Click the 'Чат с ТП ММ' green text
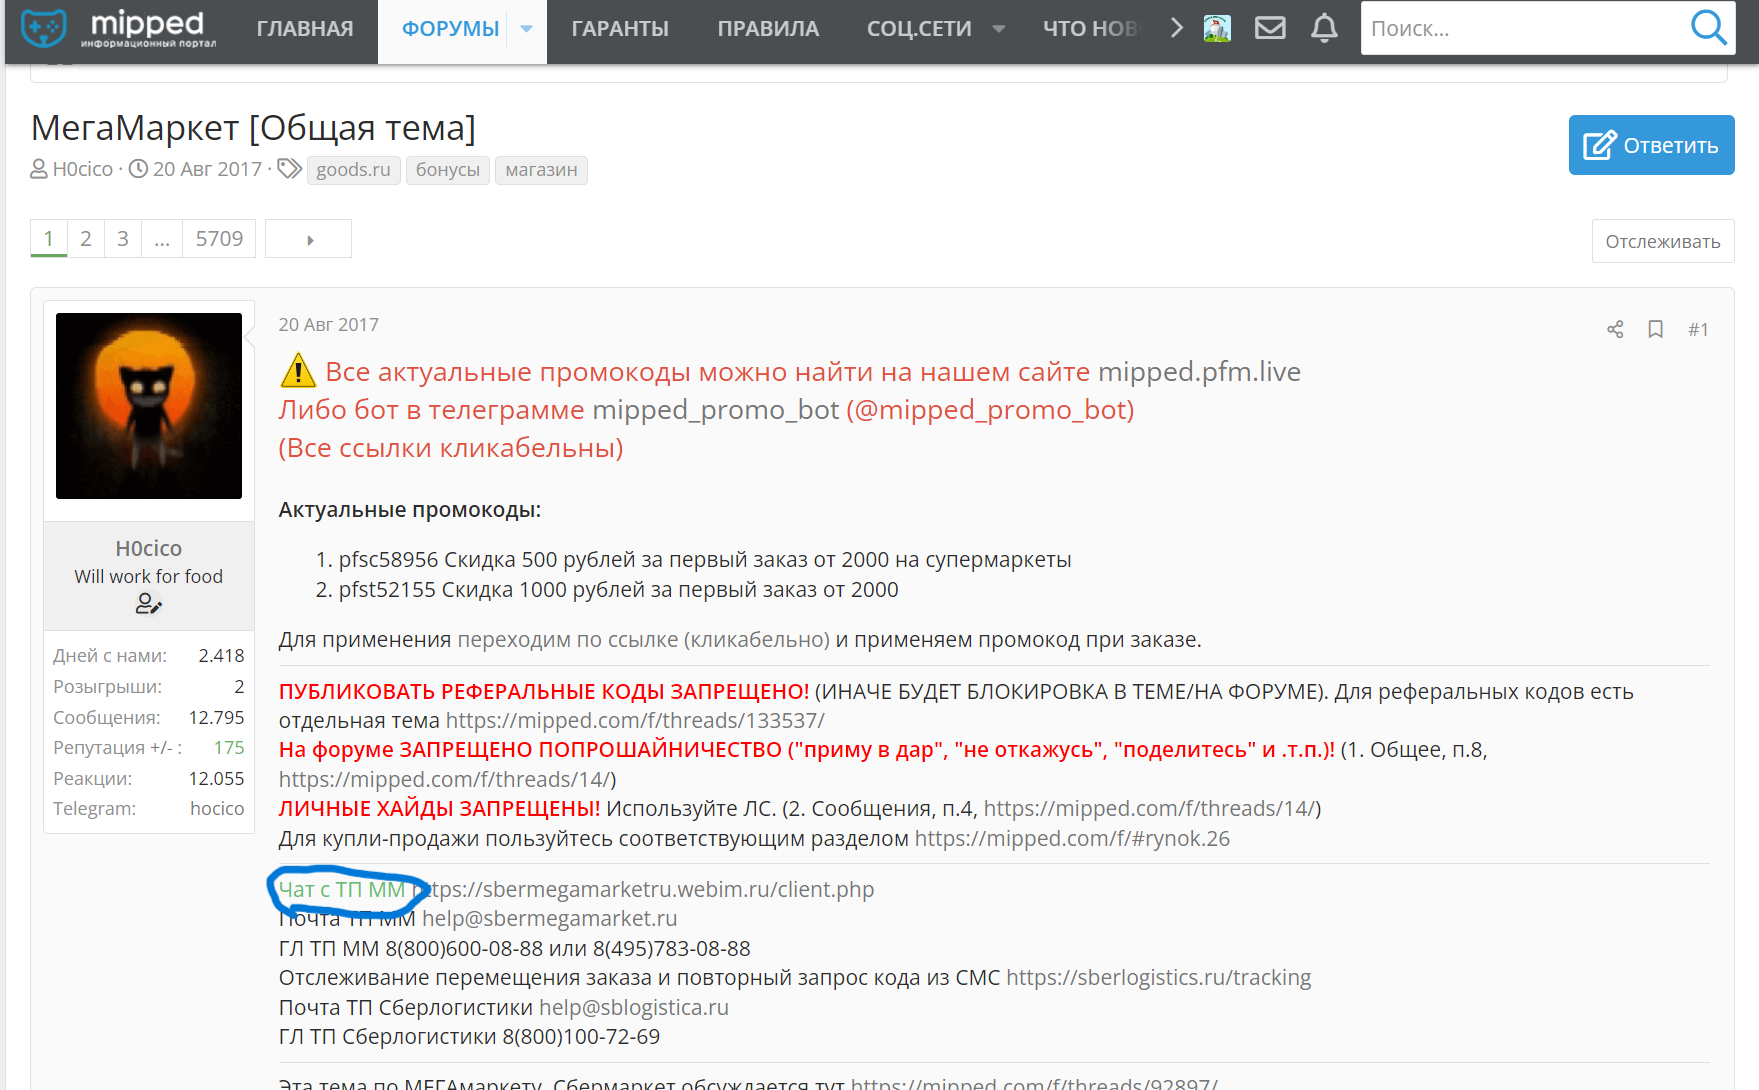Image resolution: width=1759 pixels, height=1090 pixels. coord(342,890)
